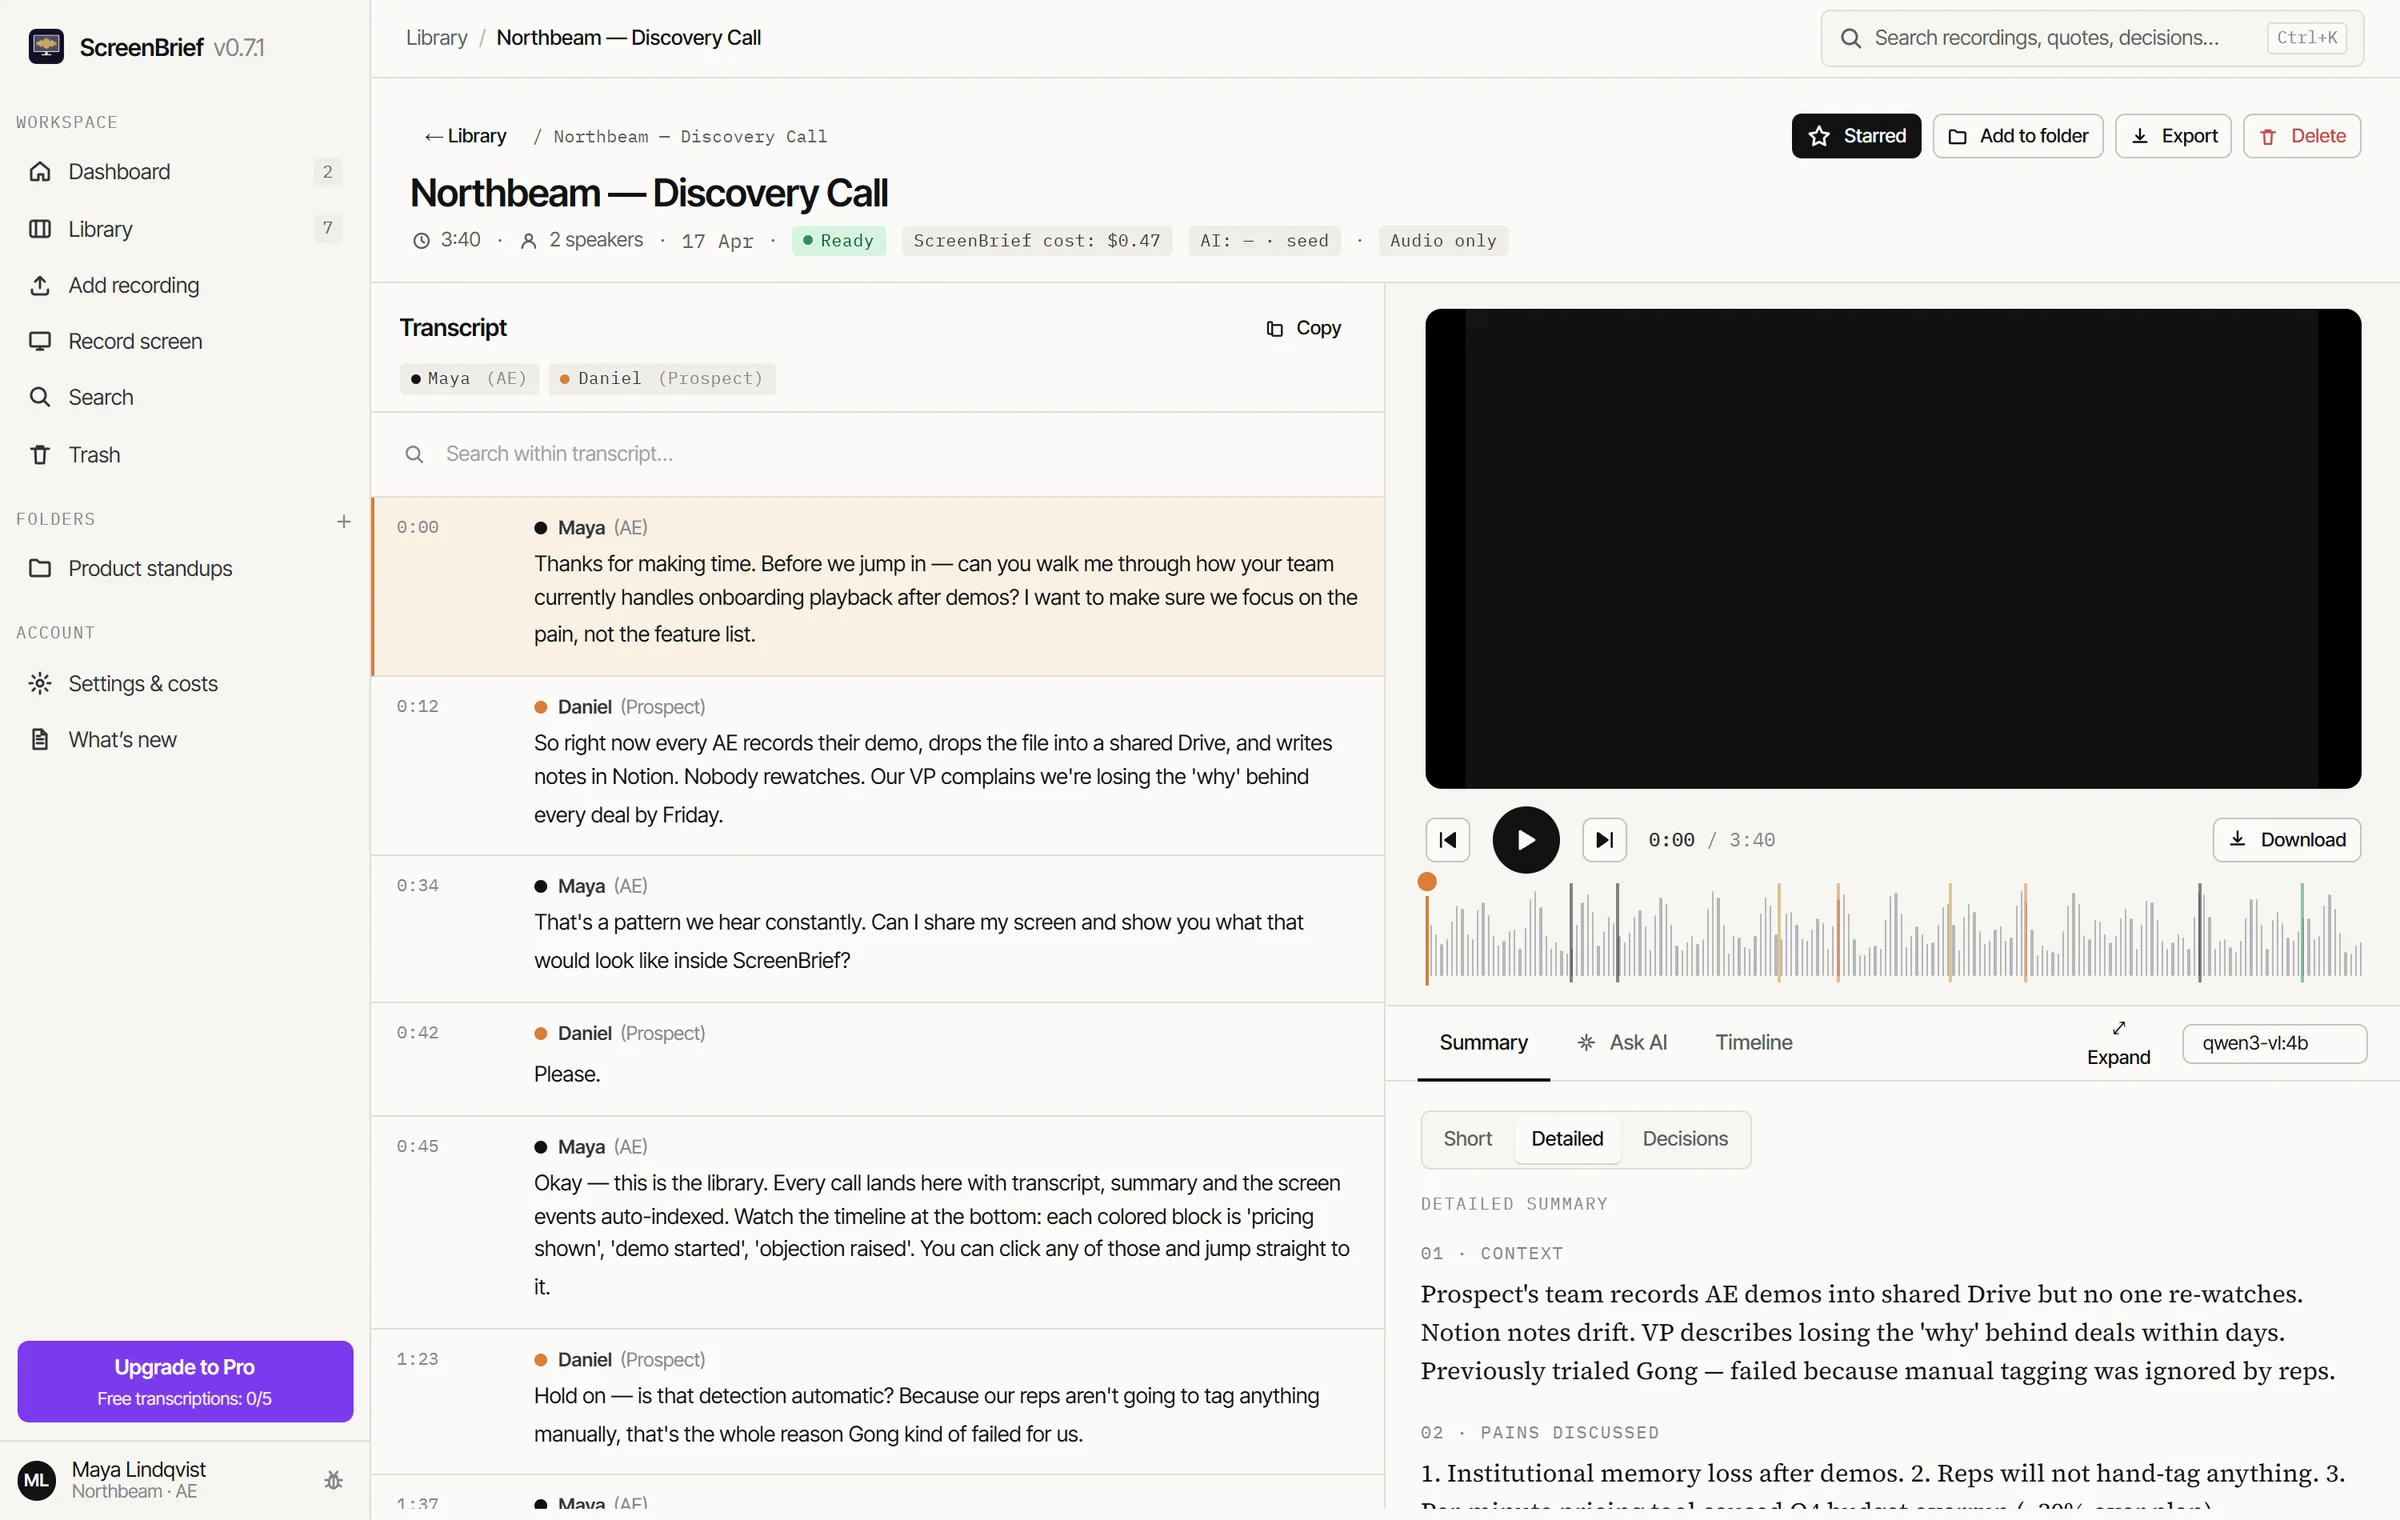This screenshot has height=1520, width=2400.
Task: Switch to the Ask AI tab
Action: (x=1622, y=1043)
